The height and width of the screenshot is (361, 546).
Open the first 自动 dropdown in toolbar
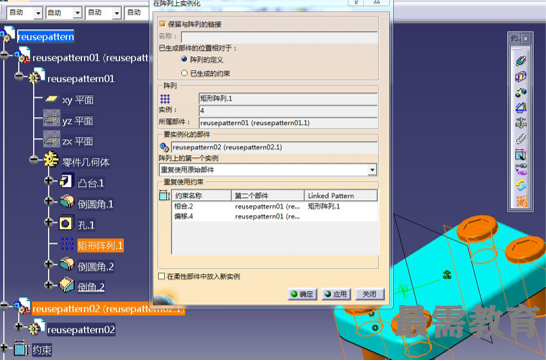click(38, 13)
